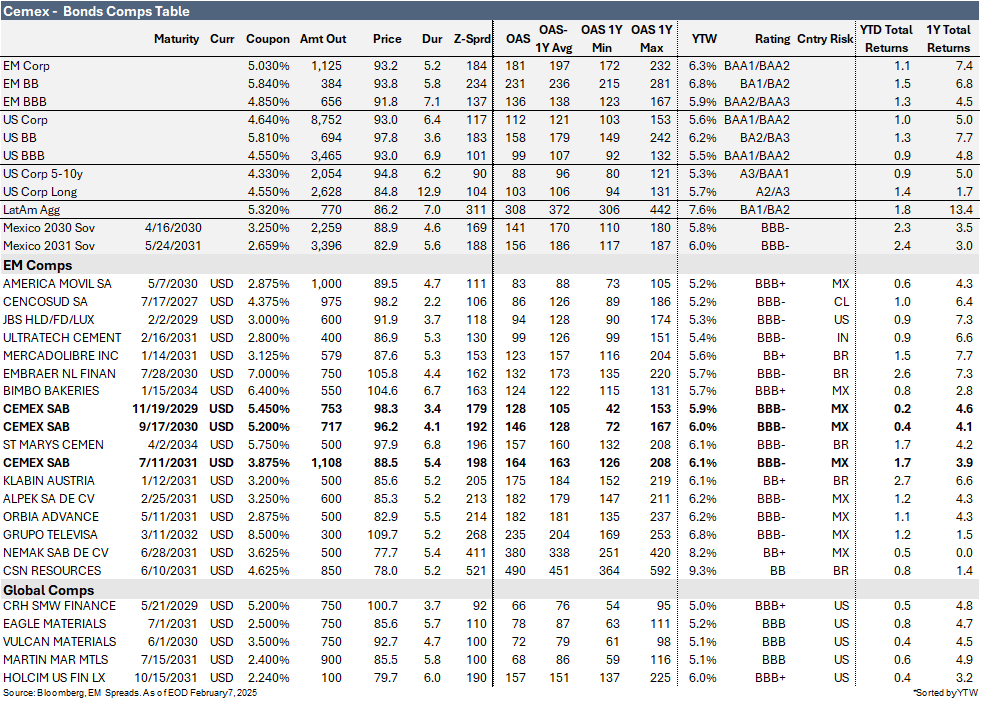Image resolution: width=981 pixels, height=706 pixels.
Task: Select the GRUPO TELEVISA issuer name
Action: [50, 535]
